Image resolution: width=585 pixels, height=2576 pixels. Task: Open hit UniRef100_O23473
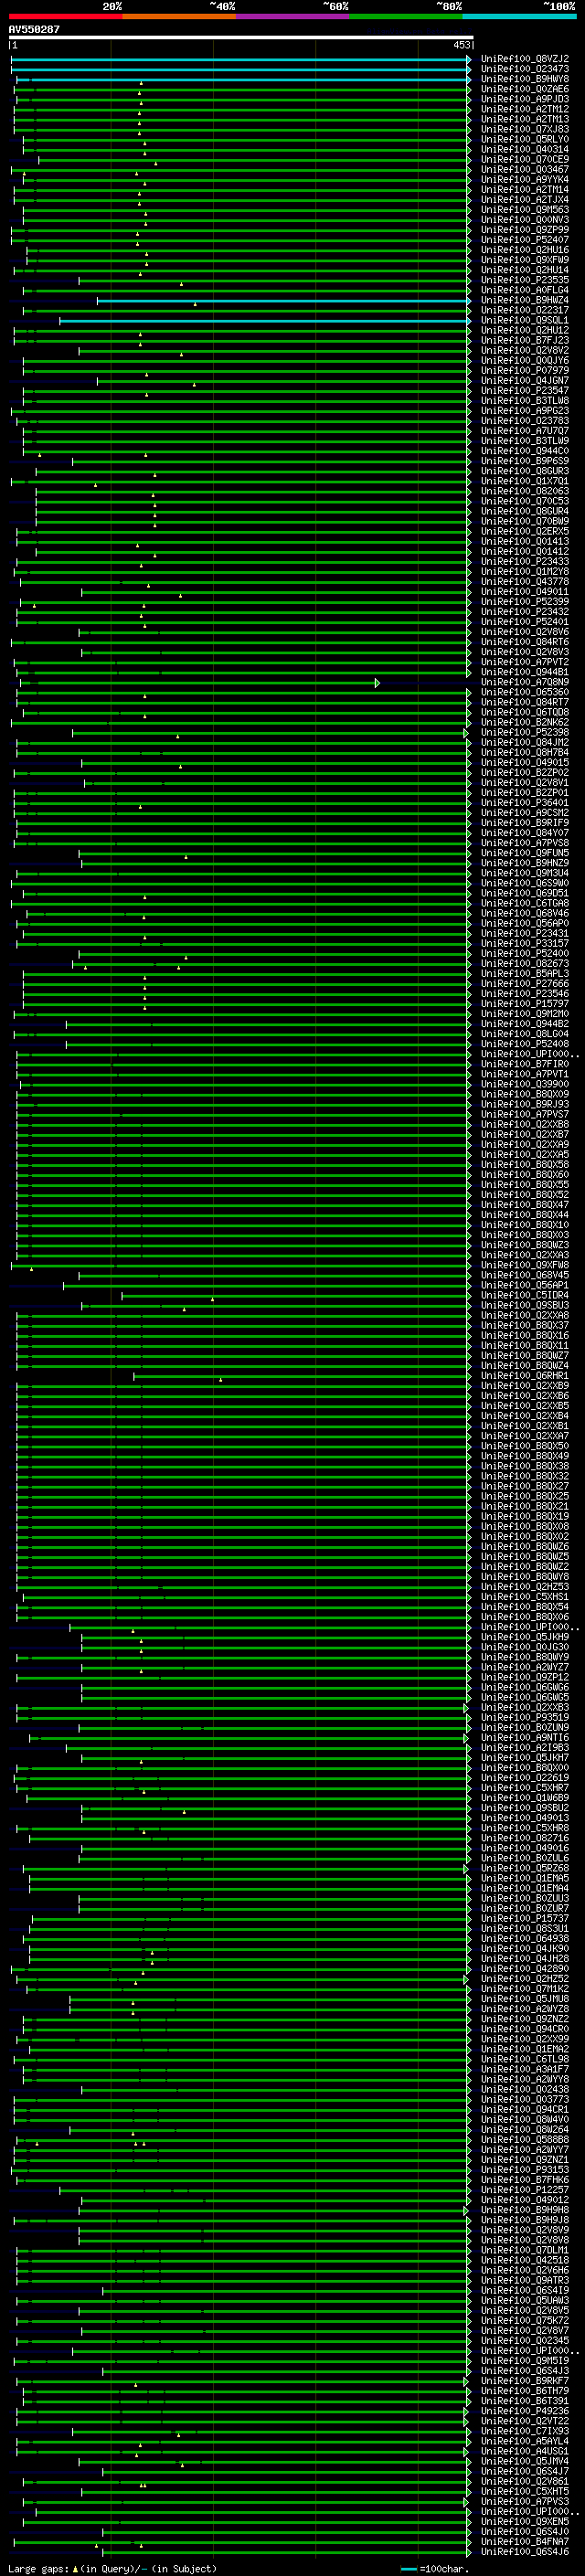[525, 69]
